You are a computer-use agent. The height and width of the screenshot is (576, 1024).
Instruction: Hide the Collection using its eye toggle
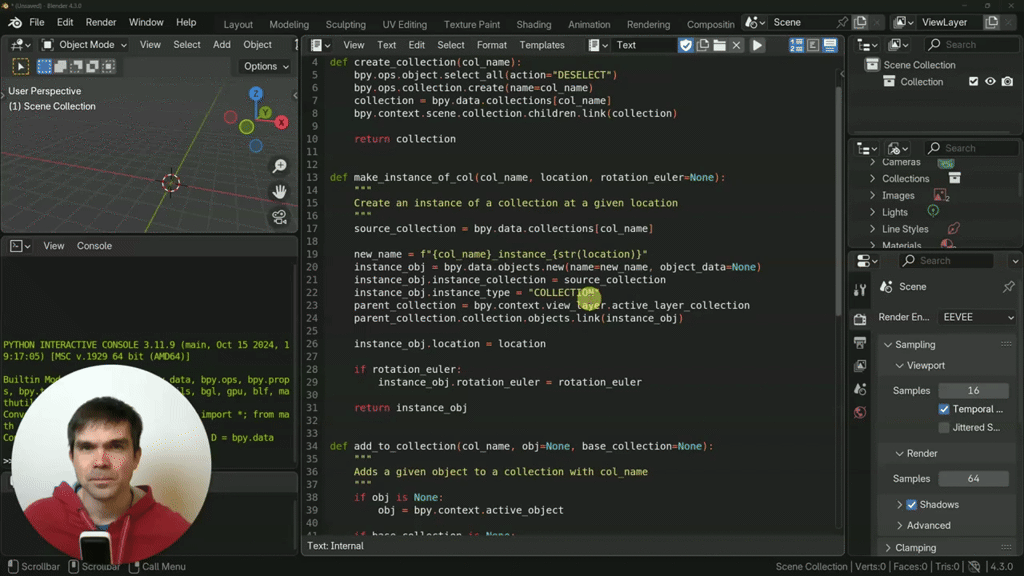(x=990, y=81)
